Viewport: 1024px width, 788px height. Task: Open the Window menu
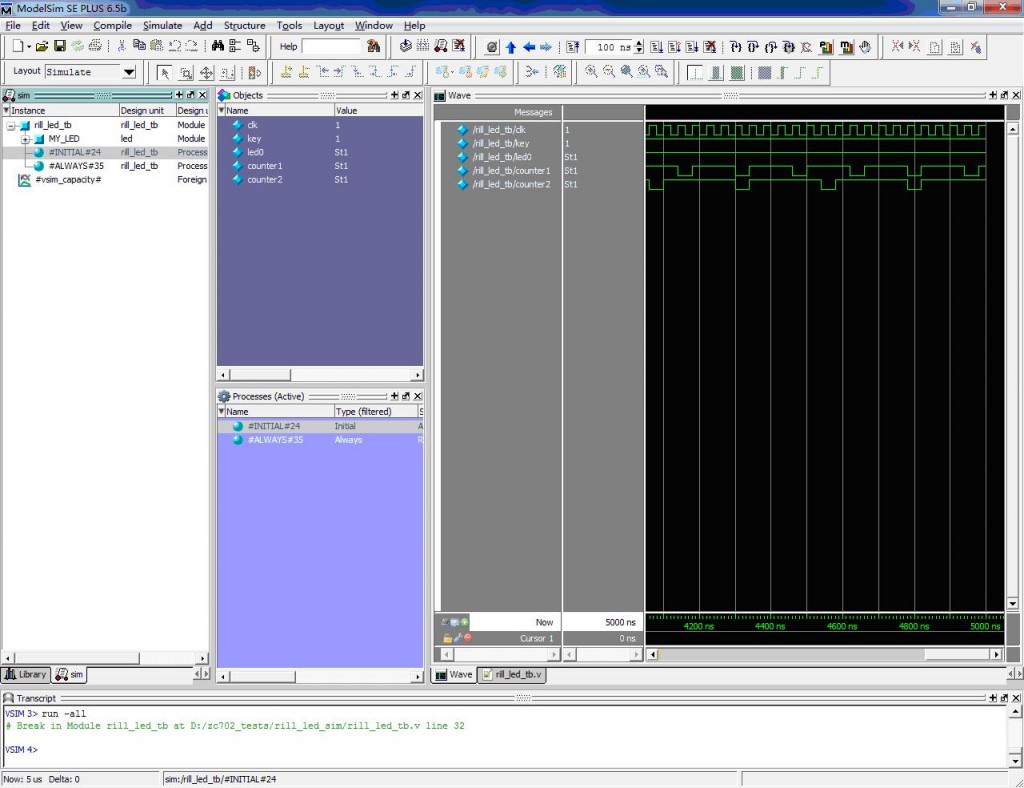coord(374,25)
